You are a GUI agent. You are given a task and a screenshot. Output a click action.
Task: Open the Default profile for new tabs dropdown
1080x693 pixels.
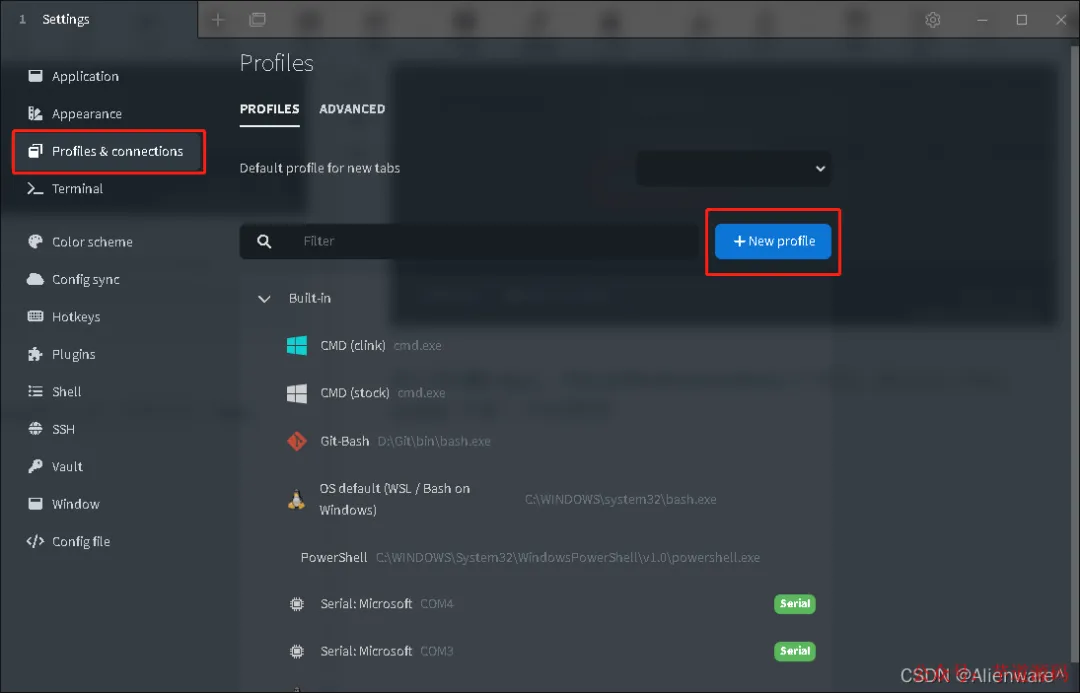(733, 168)
